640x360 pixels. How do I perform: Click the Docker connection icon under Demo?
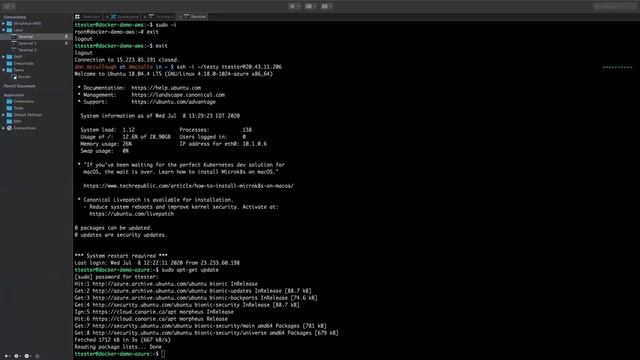pyautogui.click(x=14, y=77)
